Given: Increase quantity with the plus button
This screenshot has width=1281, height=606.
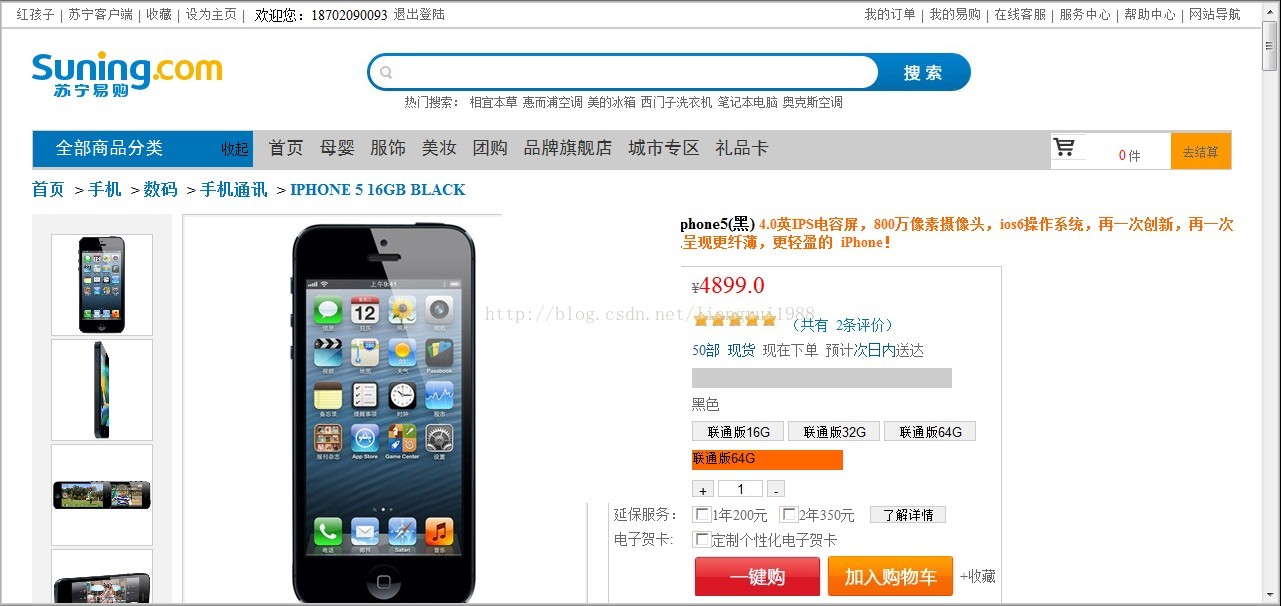Looking at the screenshot, I should [703, 489].
